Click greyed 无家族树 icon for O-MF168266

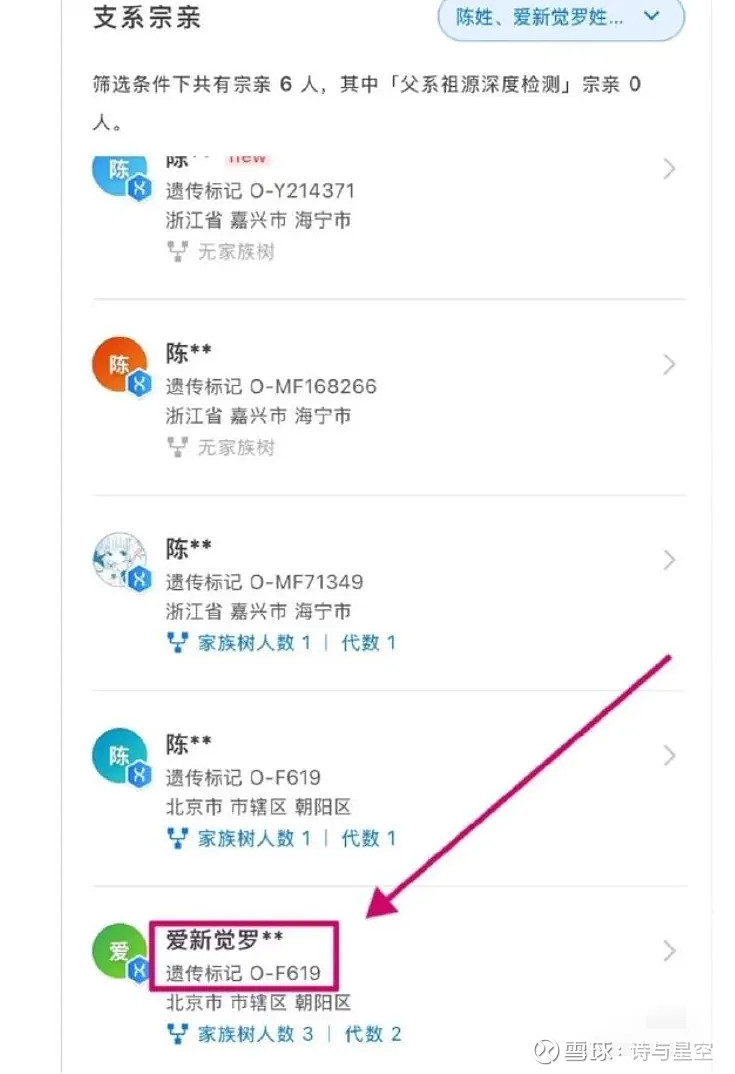click(177, 447)
